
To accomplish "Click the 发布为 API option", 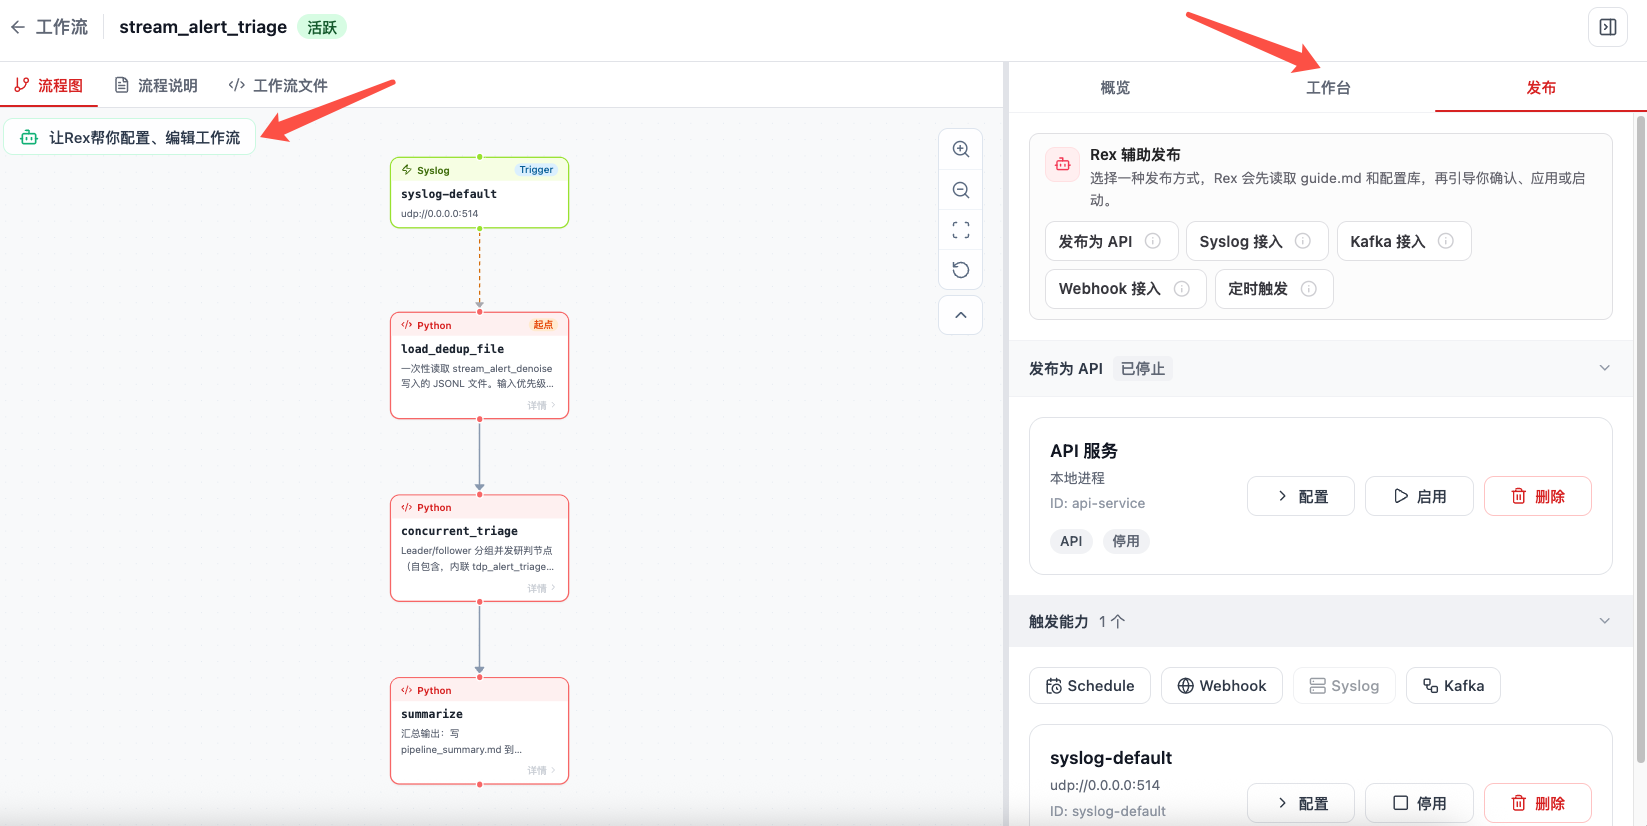I will click(x=1111, y=241).
